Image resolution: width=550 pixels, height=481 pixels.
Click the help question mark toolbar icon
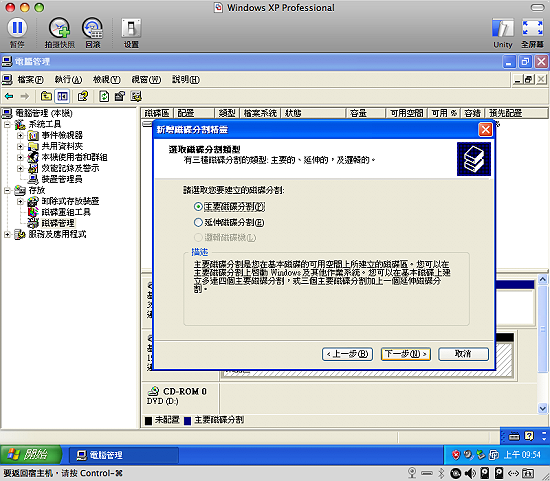coord(83,96)
